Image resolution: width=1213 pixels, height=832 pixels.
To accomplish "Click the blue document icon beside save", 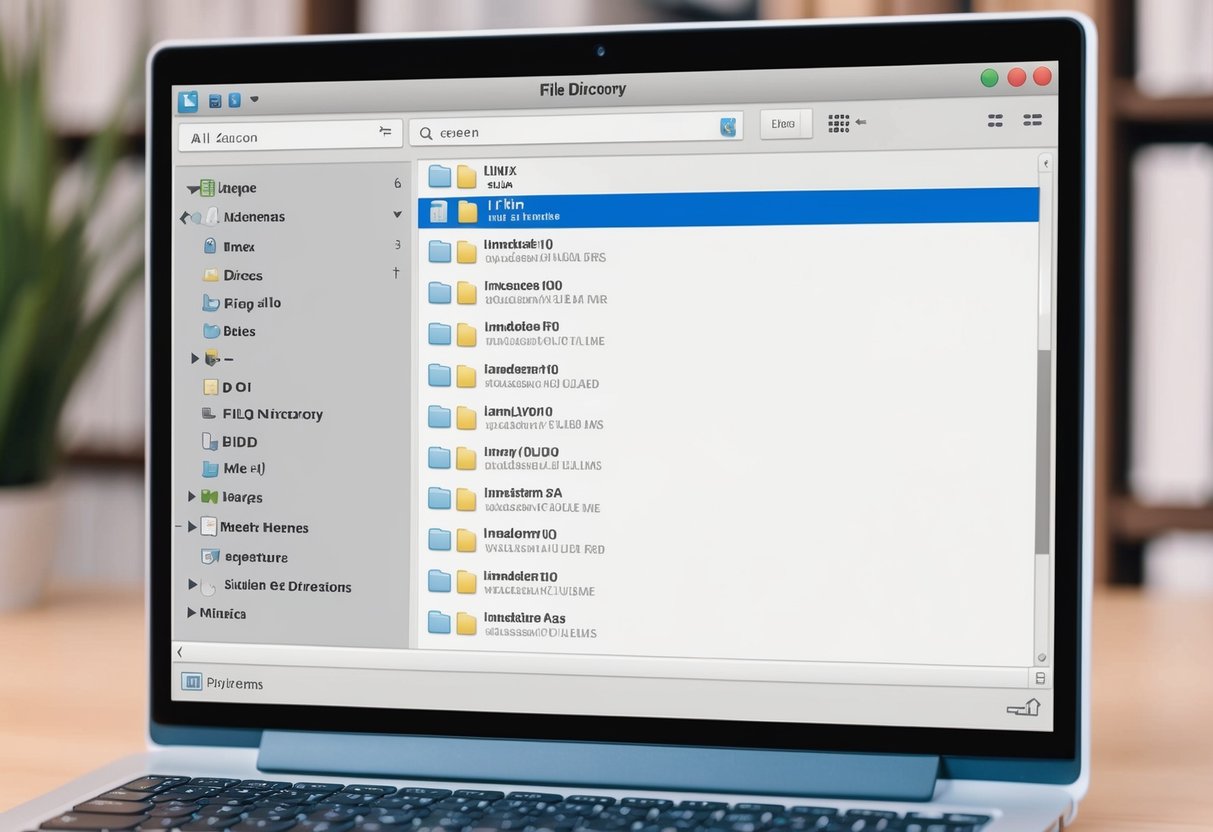I will coord(232,100).
